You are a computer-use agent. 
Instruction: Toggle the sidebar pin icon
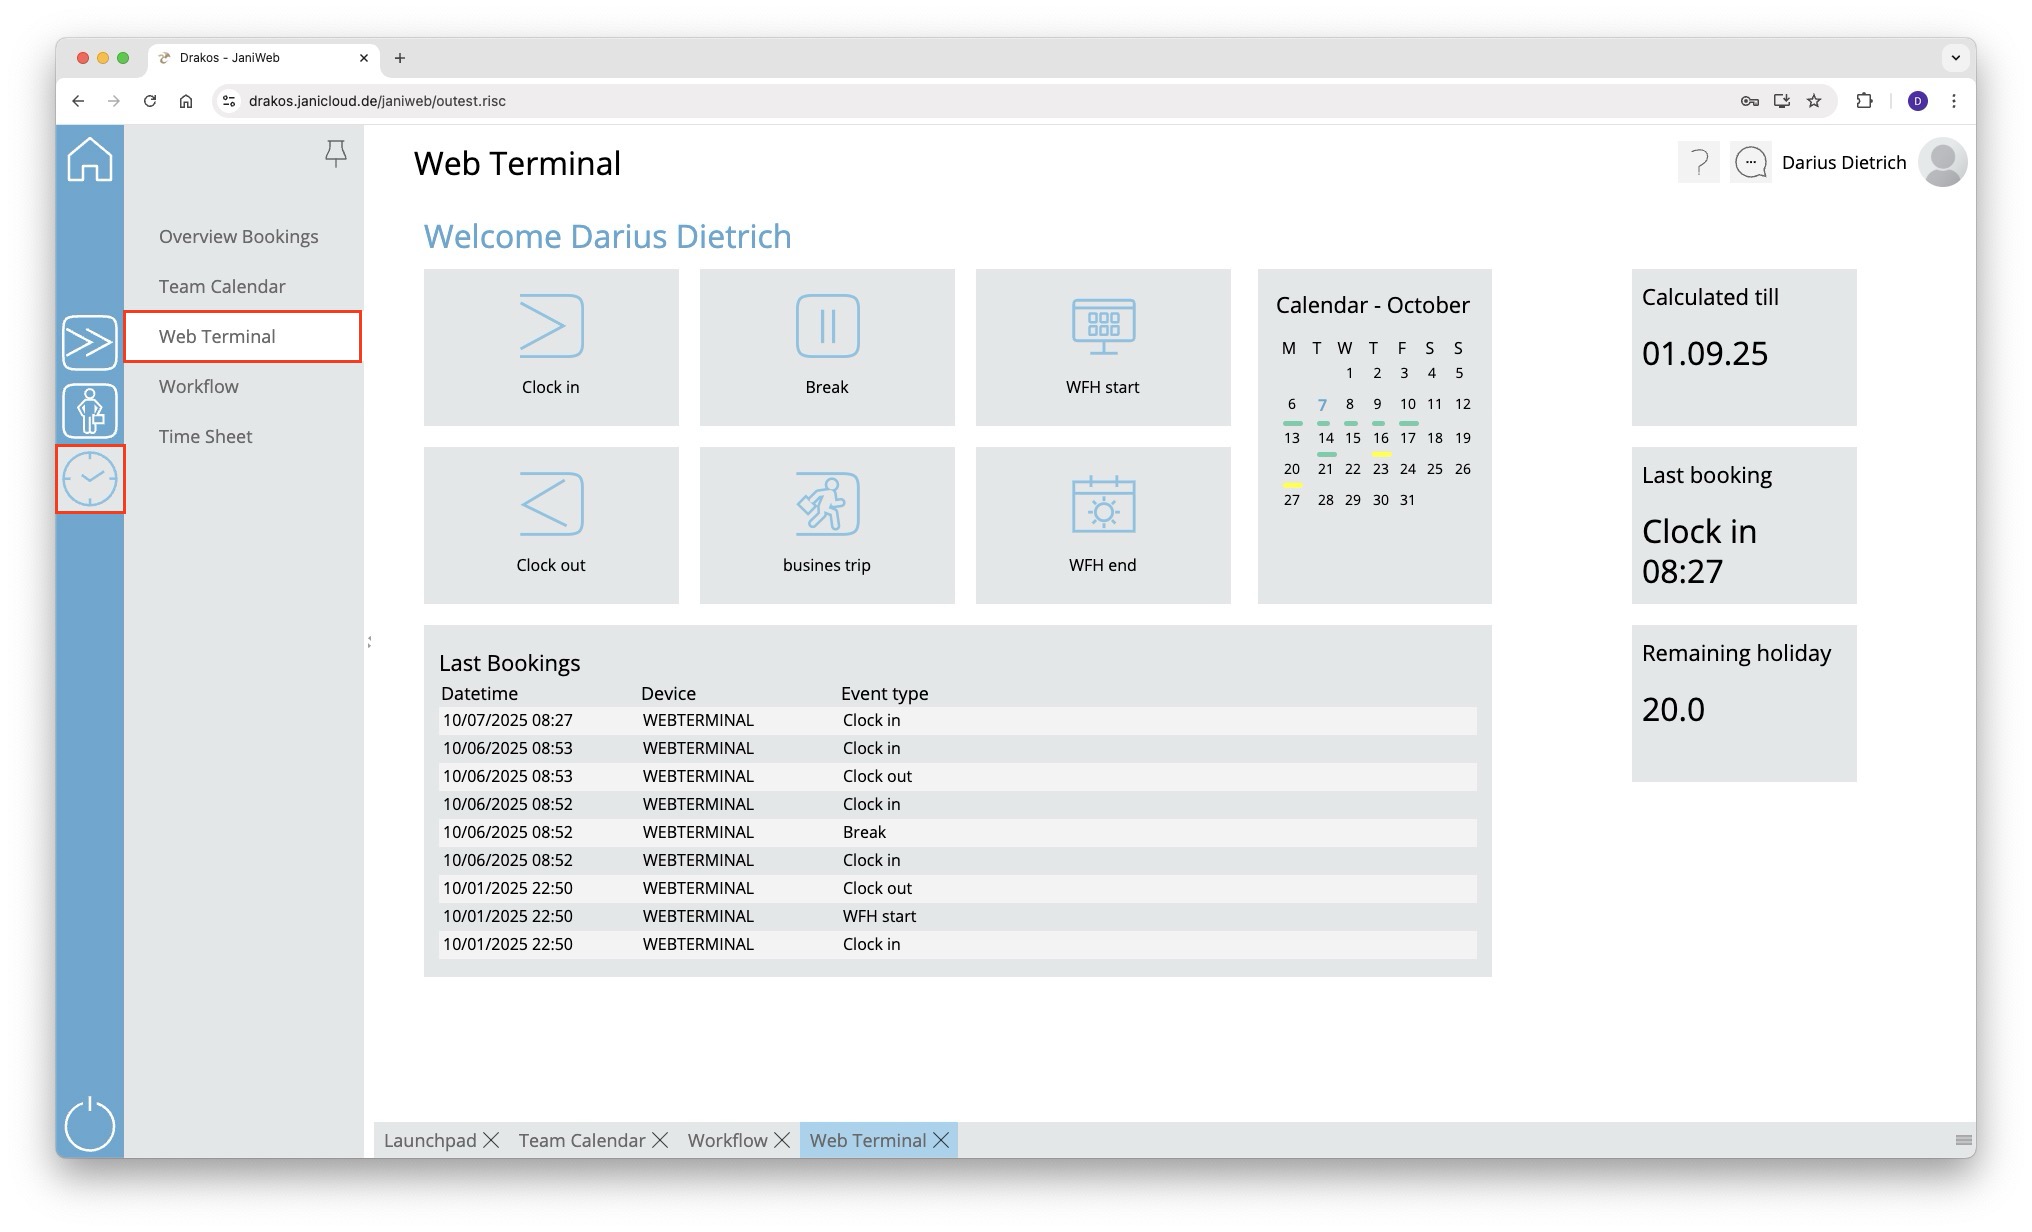tap(336, 153)
